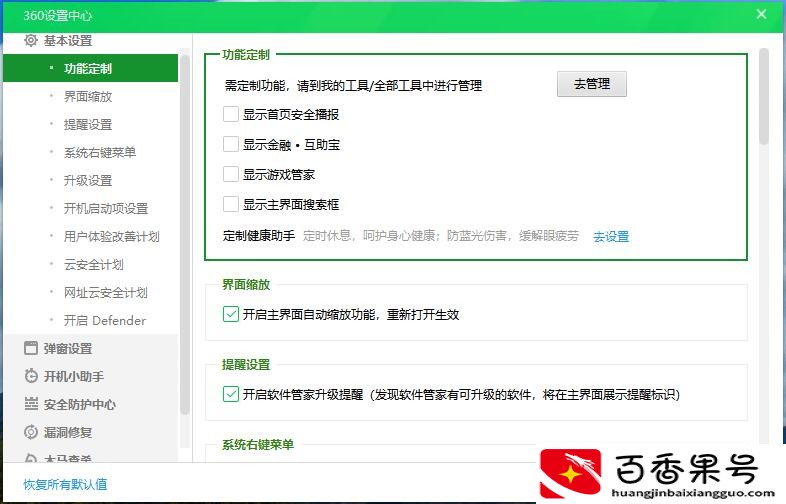Close the 360设置中心 window
Image resolution: width=786 pixels, height=504 pixels.
tap(761, 14)
